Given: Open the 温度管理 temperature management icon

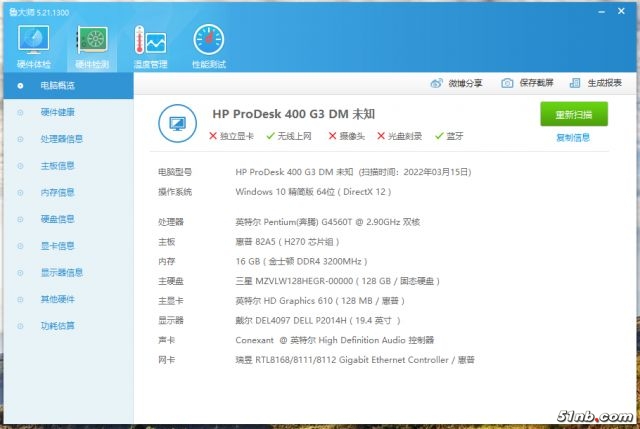Looking at the screenshot, I should [150, 43].
